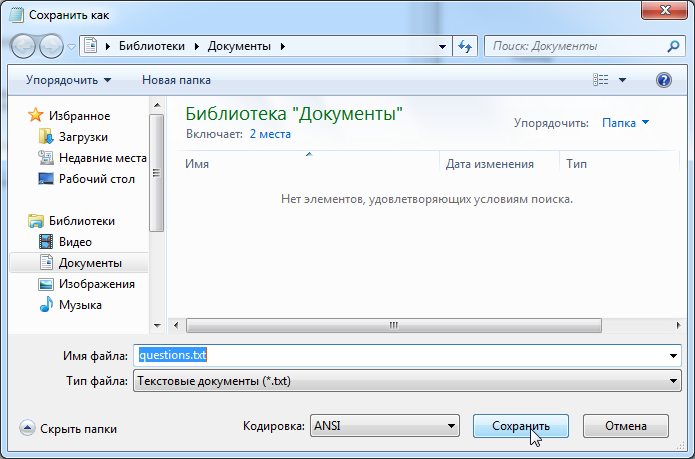The image size is (695, 459).
Task: Click the view mode icon in toolbar
Action: 601,80
